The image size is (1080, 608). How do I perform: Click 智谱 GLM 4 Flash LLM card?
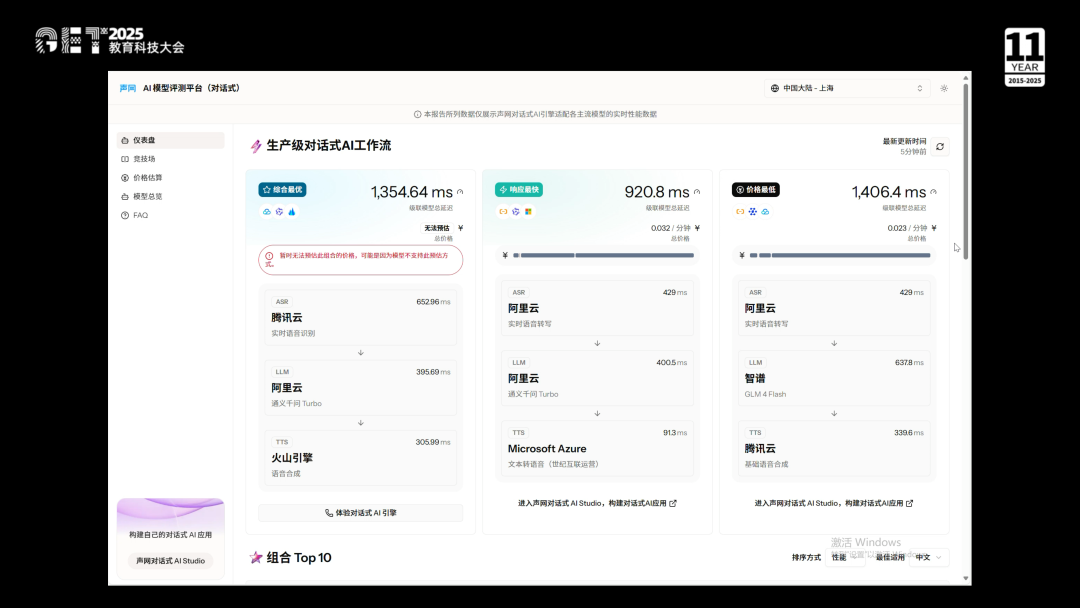(834, 378)
